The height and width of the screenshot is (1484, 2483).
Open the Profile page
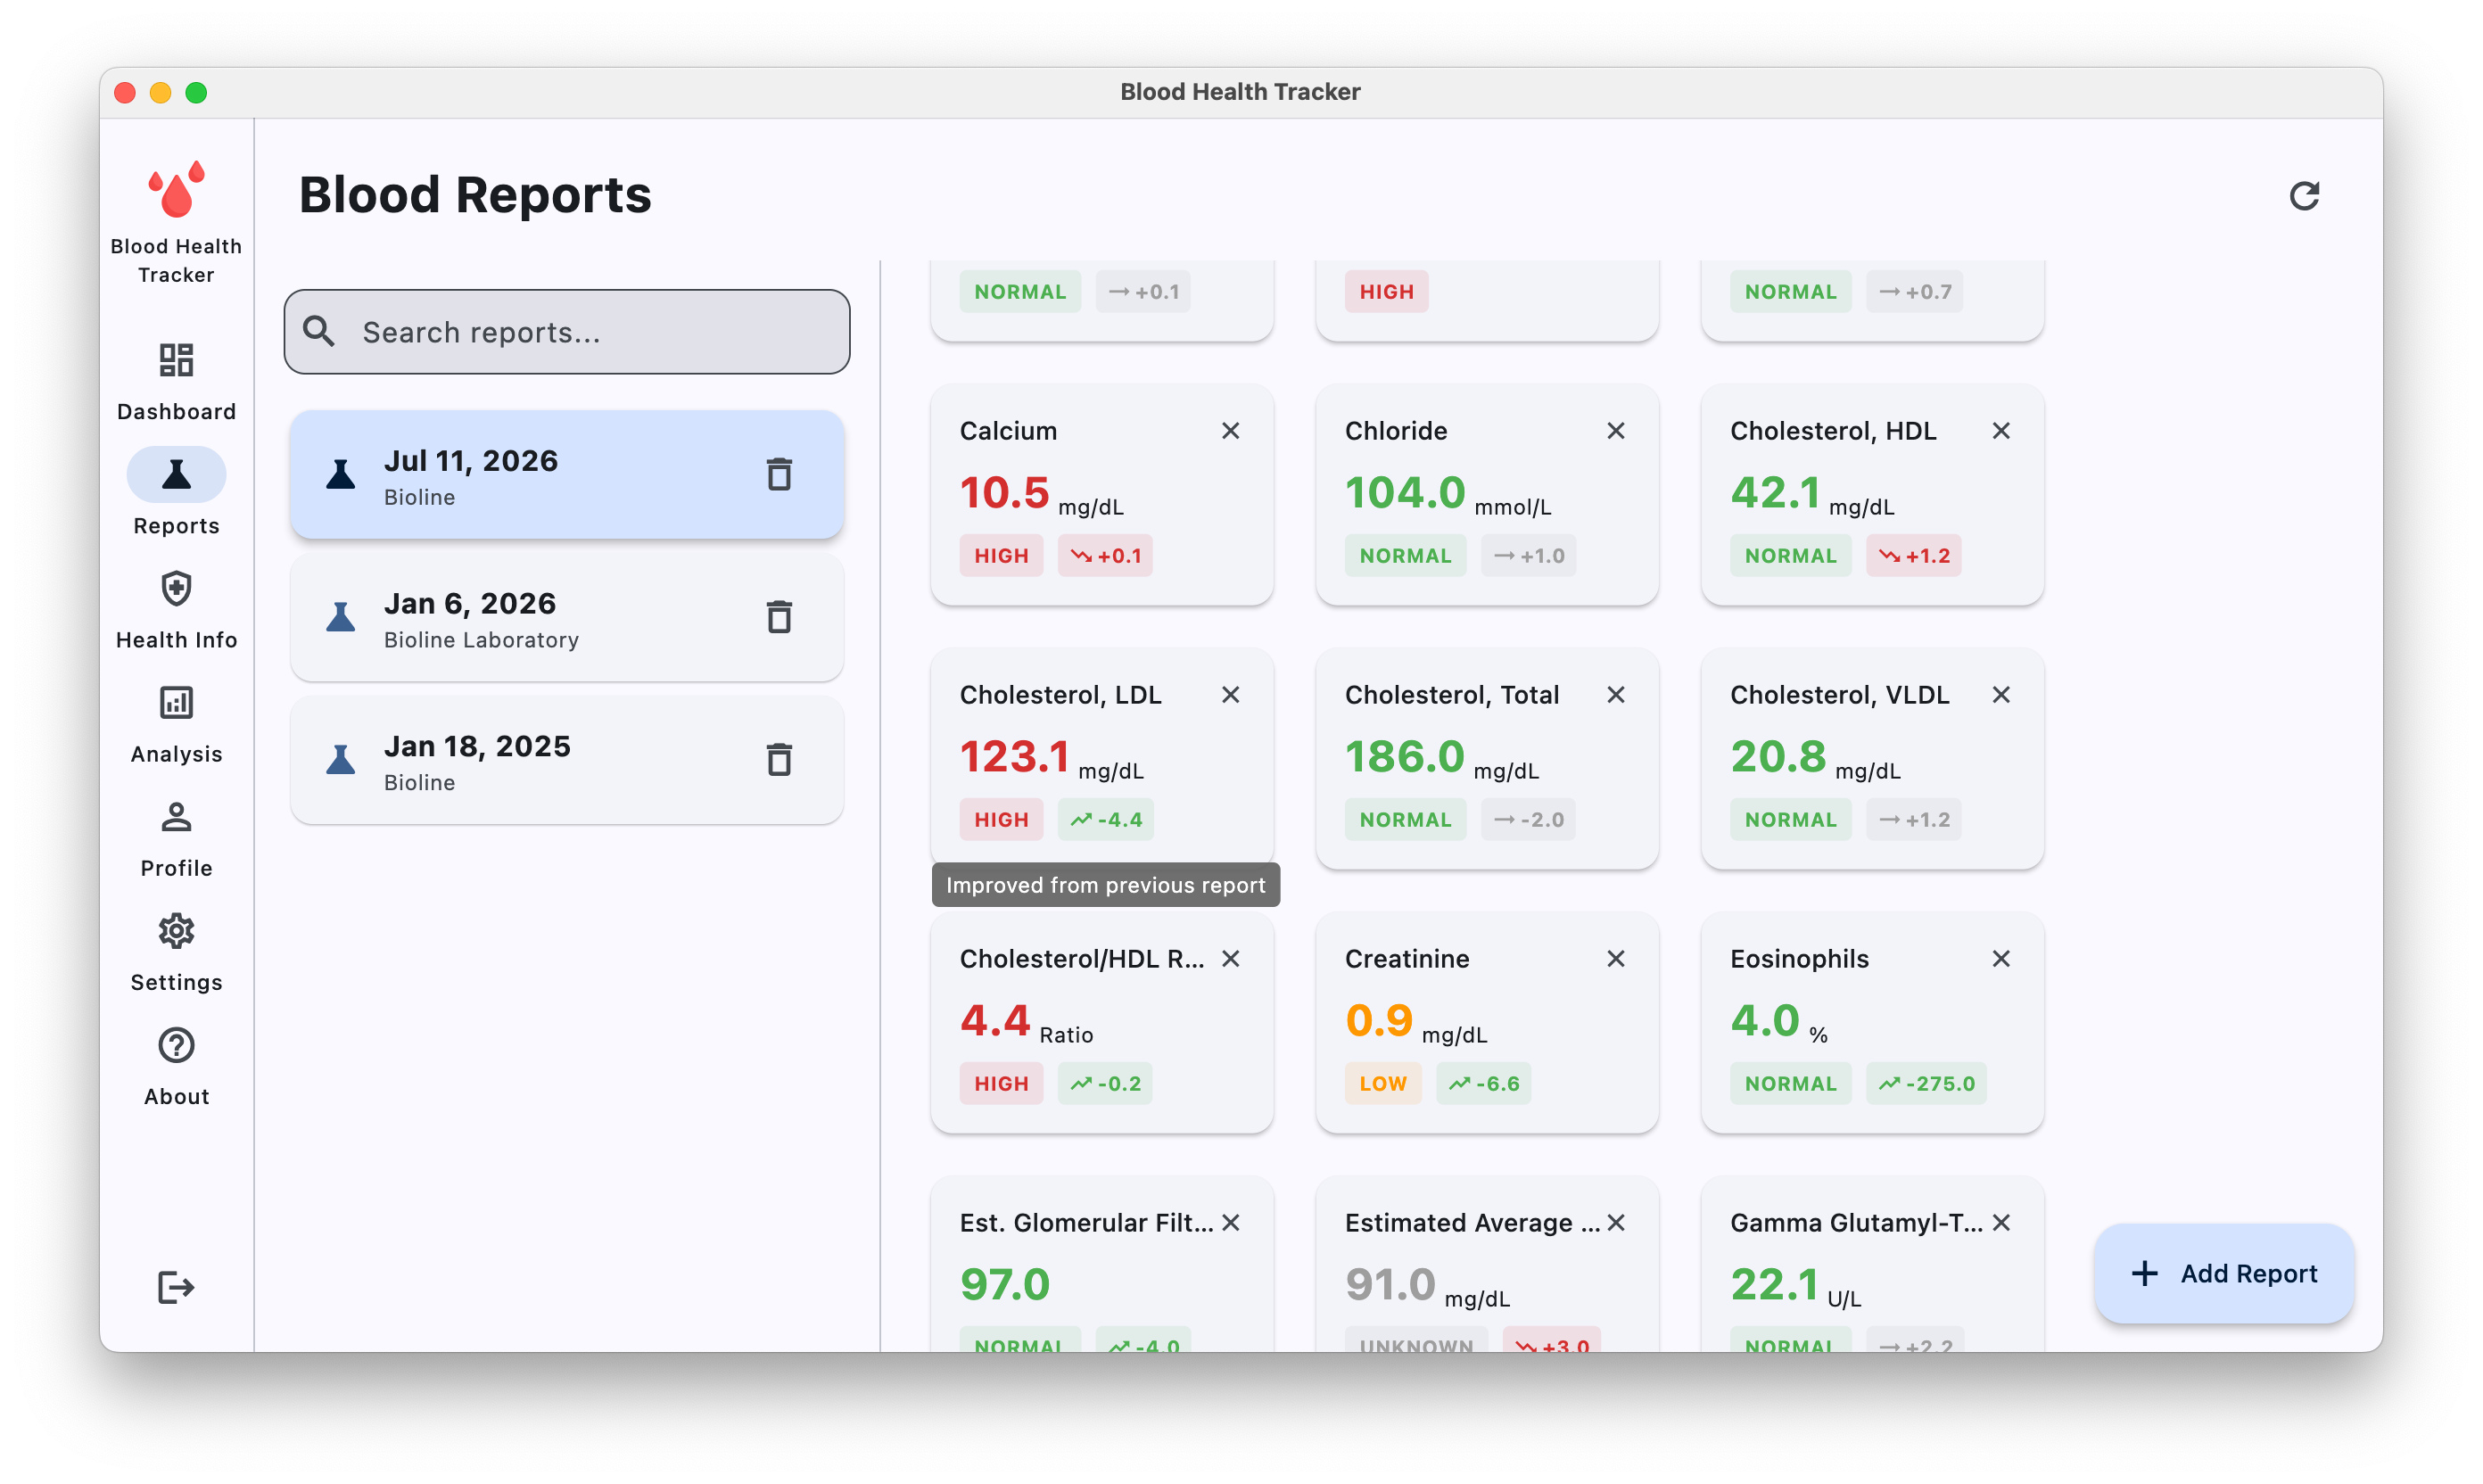pyautogui.click(x=176, y=839)
